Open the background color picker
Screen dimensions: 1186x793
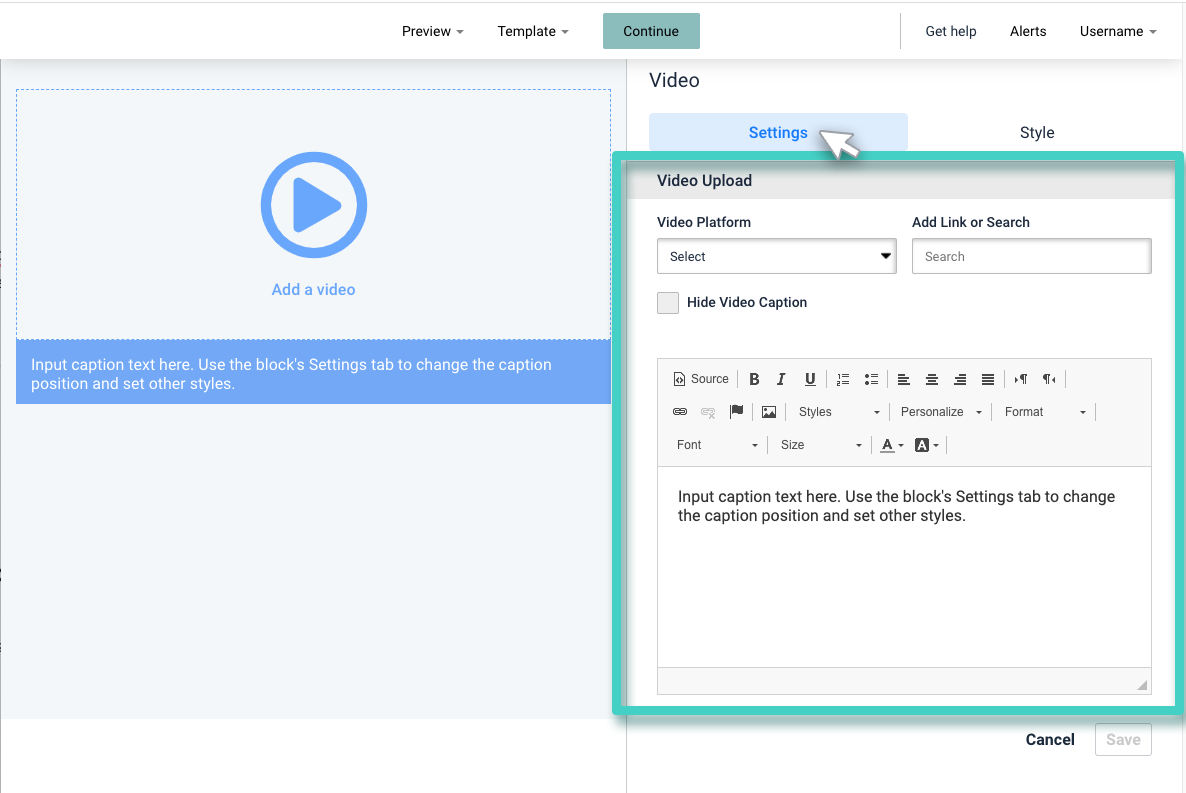tap(927, 445)
